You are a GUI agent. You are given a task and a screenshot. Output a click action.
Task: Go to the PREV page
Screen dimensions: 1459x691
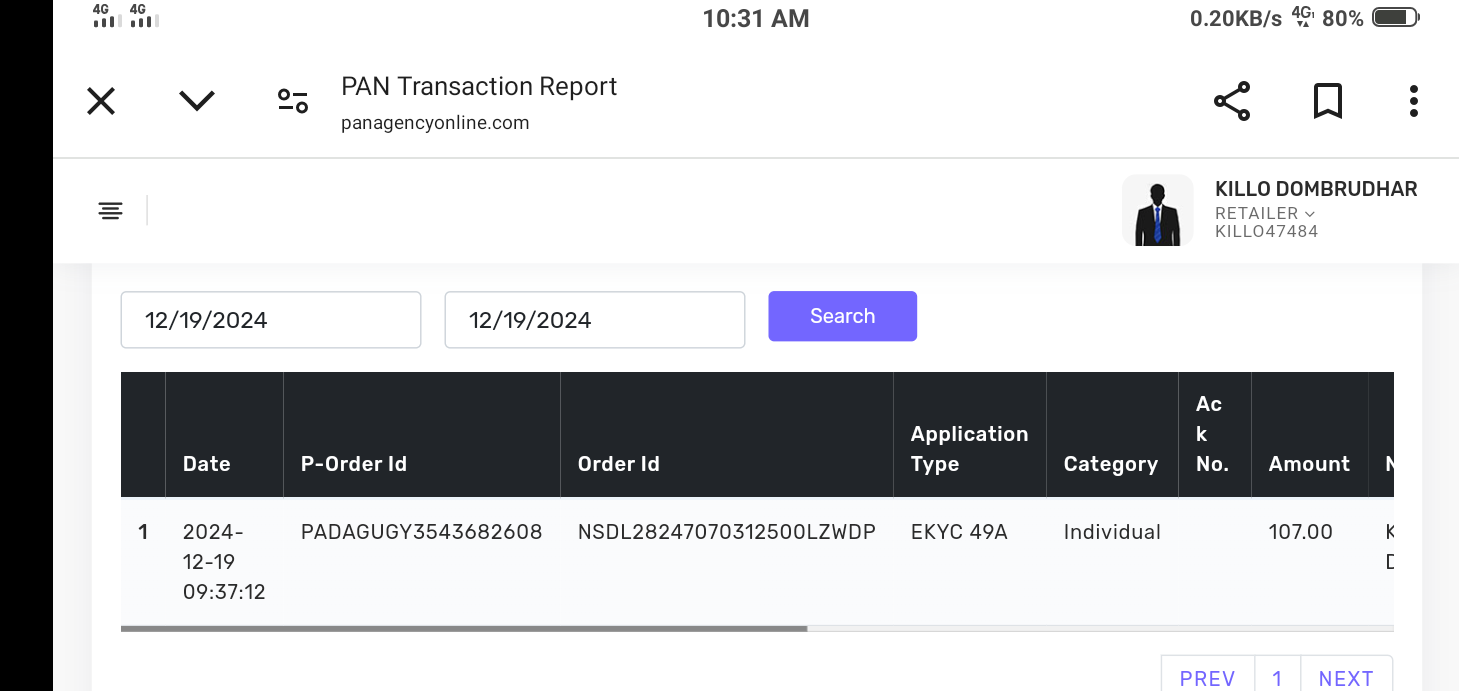click(x=1207, y=678)
